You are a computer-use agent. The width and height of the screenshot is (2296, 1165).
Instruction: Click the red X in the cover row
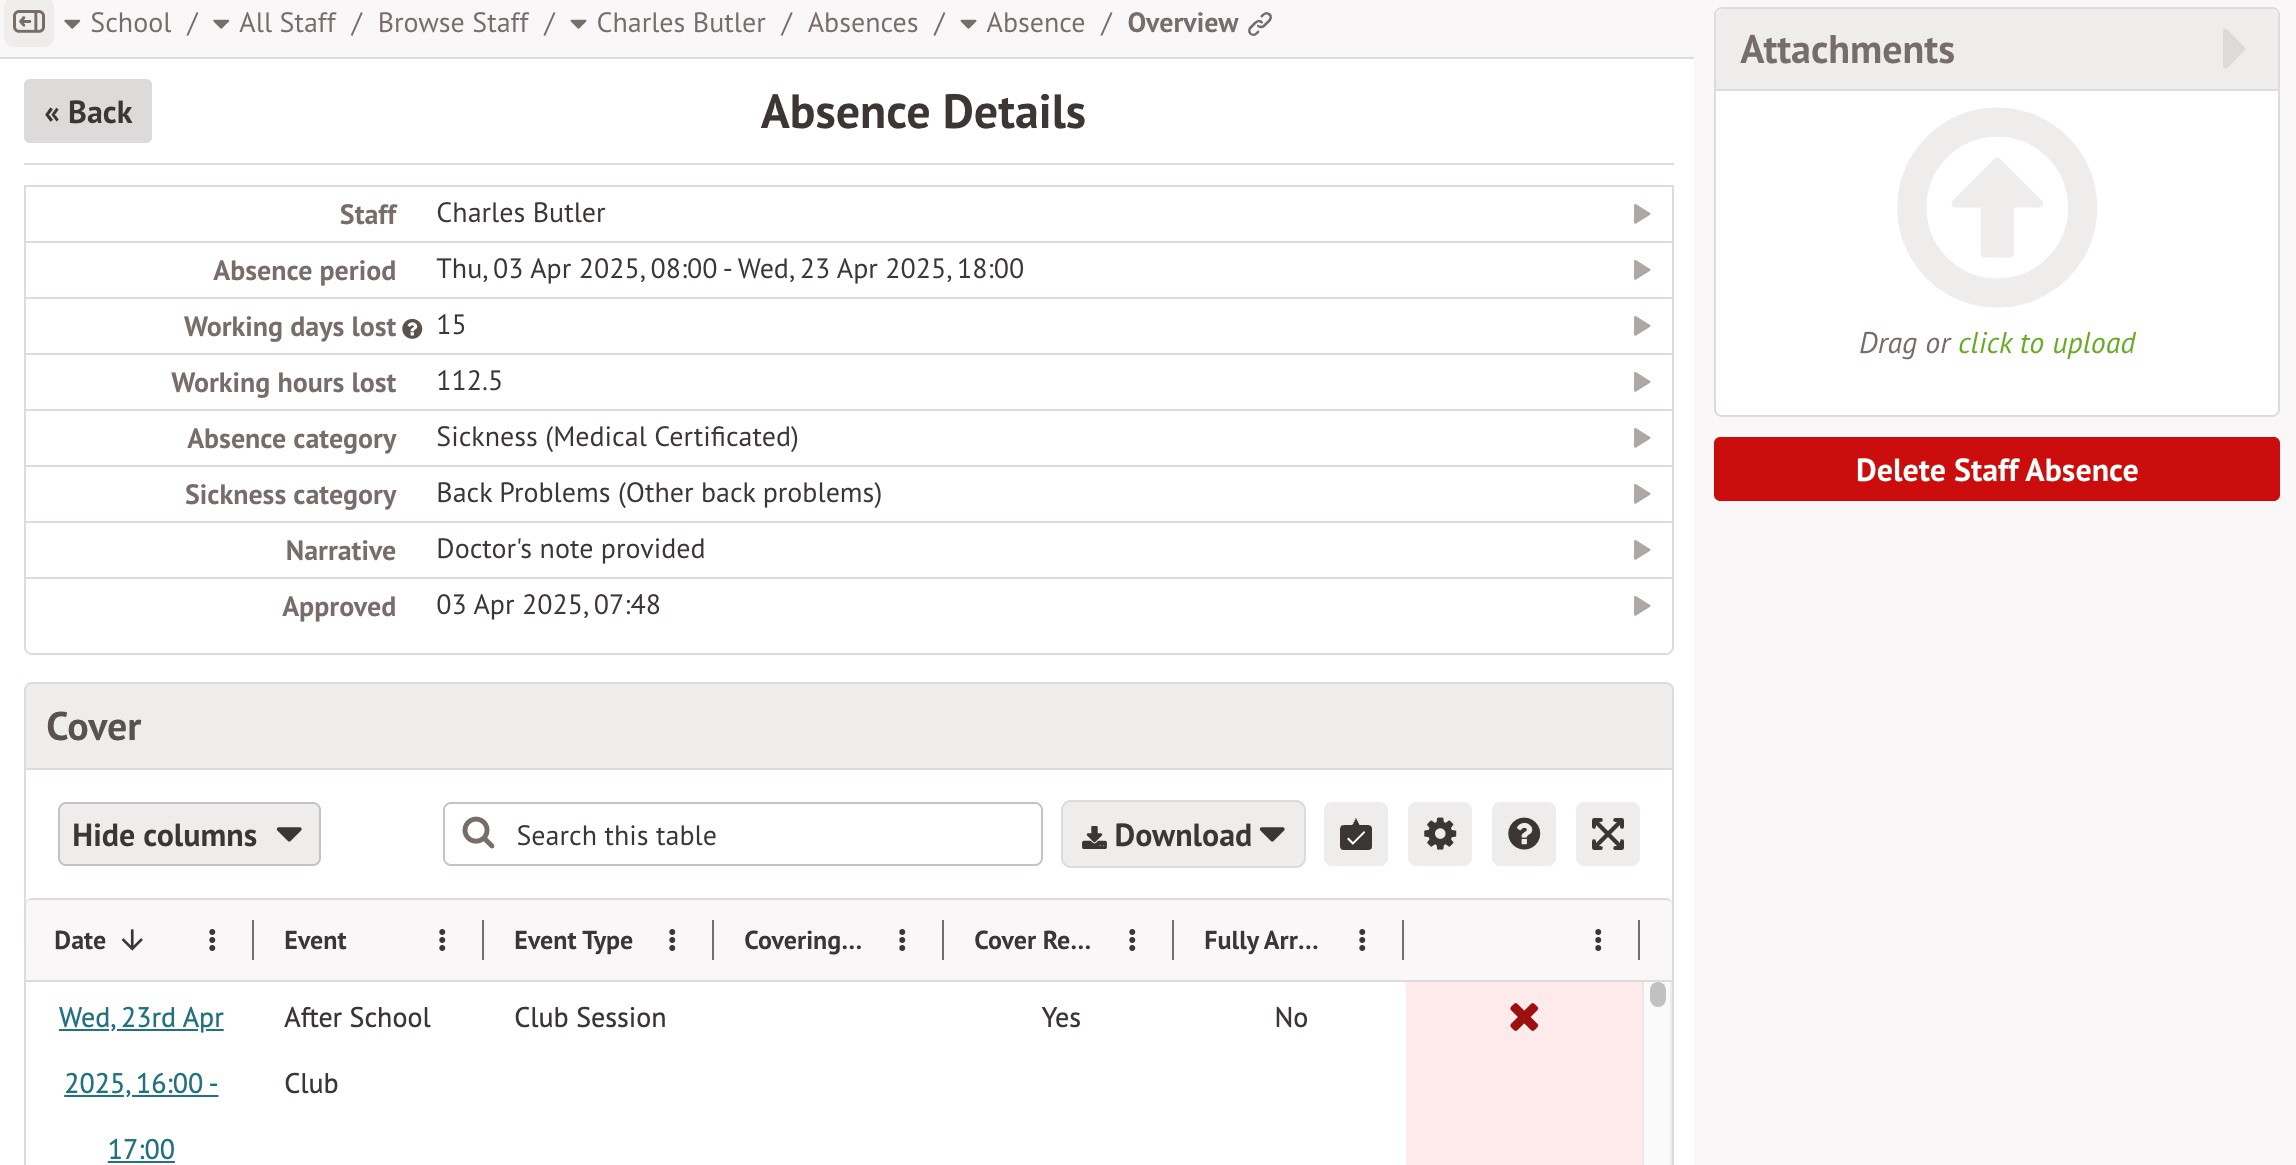point(1524,1017)
